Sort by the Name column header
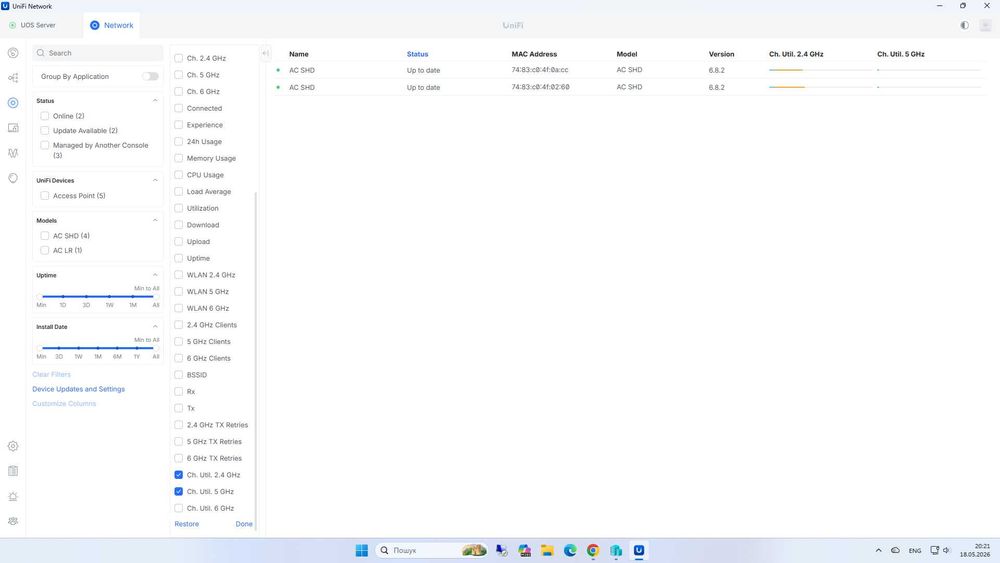The width and height of the screenshot is (1000, 563). pos(298,54)
